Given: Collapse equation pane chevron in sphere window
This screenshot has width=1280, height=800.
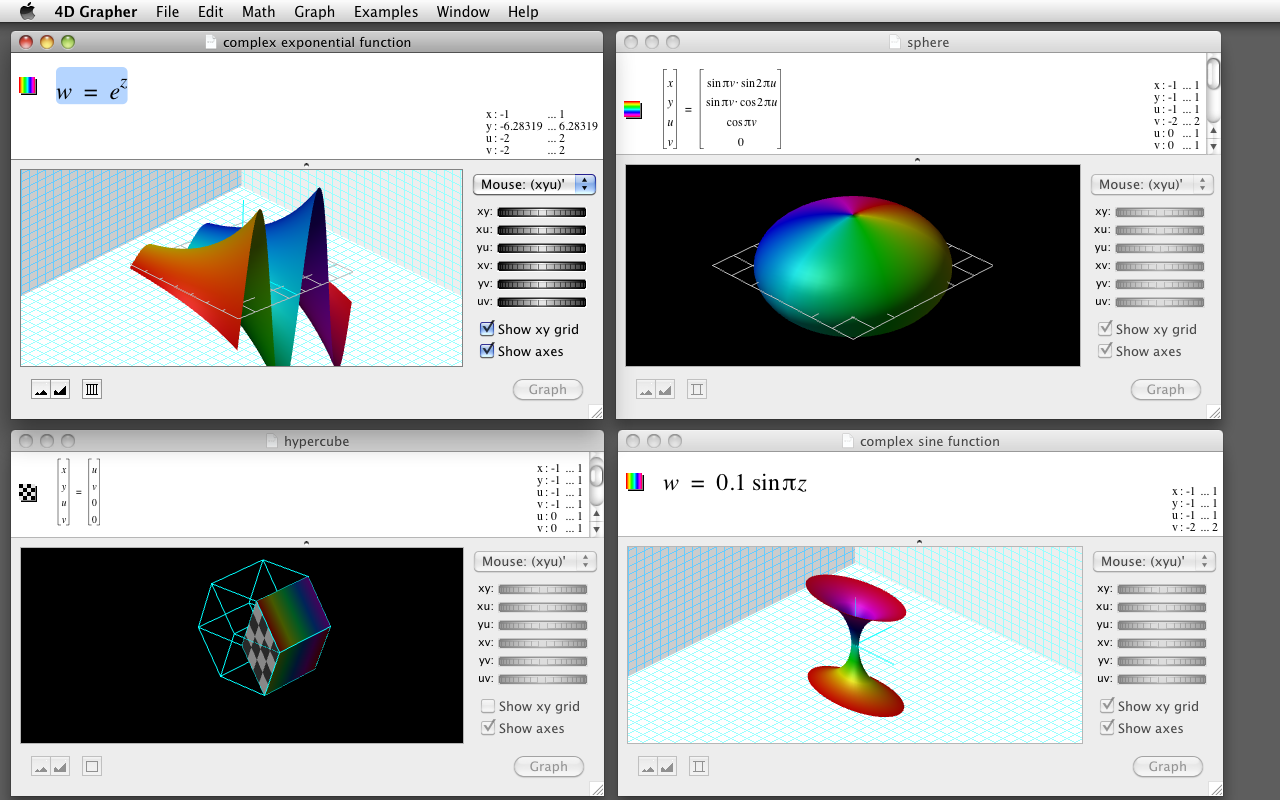Looking at the screenshot, I should coord(917,159).
